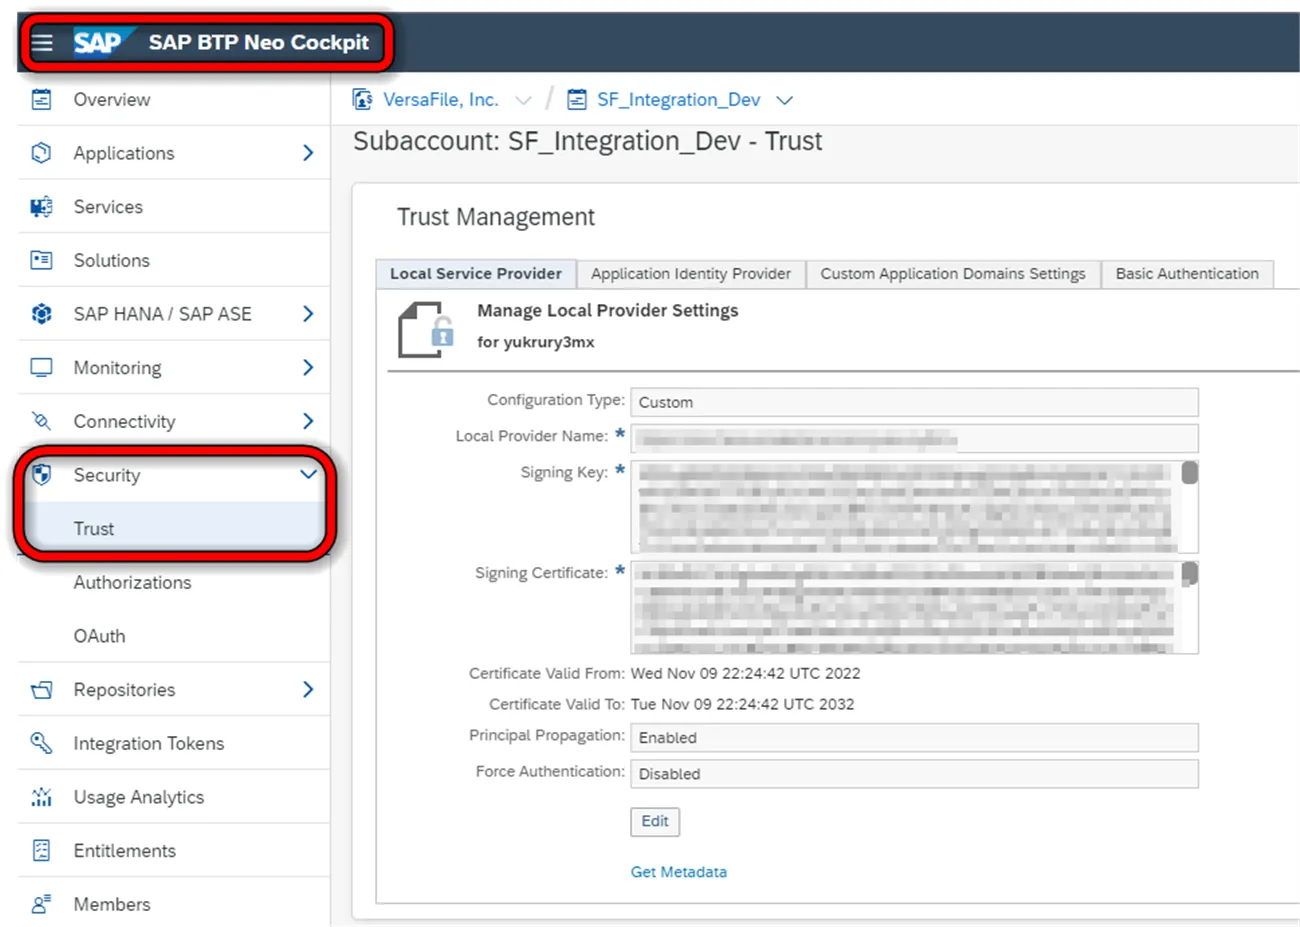Switch to Application Identity Provider tab

pyautogui.click(x=691, y=274)
